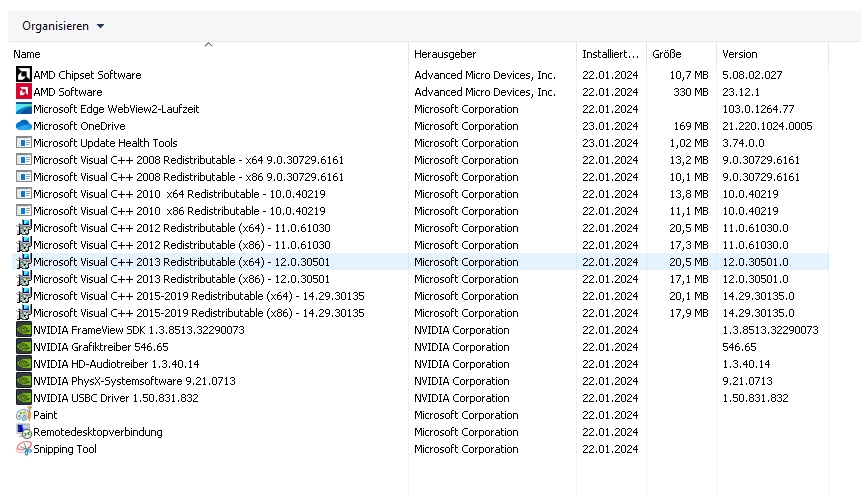Click icon of Visual C++ 2015-2019 (x64) entry
The width and height of the screenshot is (861, 496).
point(24,296)
